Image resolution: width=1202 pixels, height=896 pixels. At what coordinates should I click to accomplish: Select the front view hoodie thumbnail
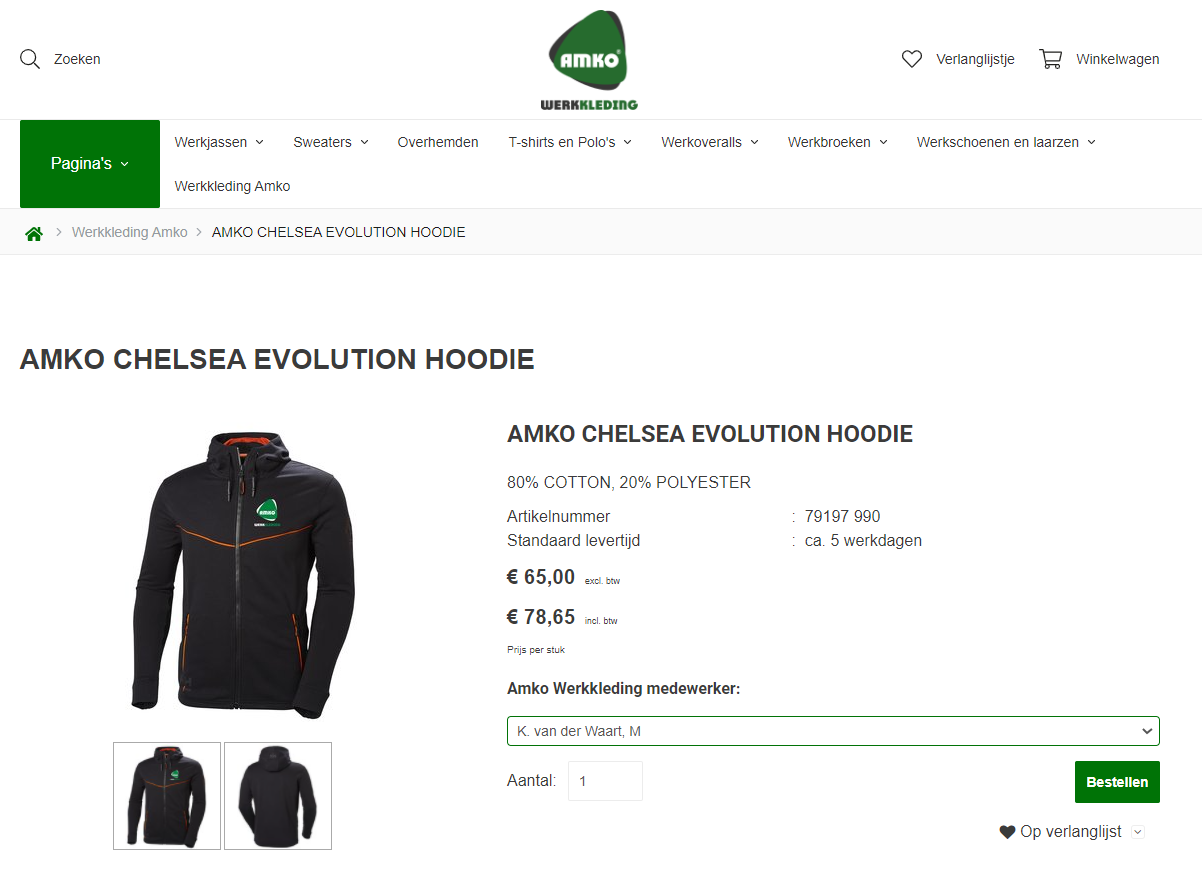[x=167, y=796]
